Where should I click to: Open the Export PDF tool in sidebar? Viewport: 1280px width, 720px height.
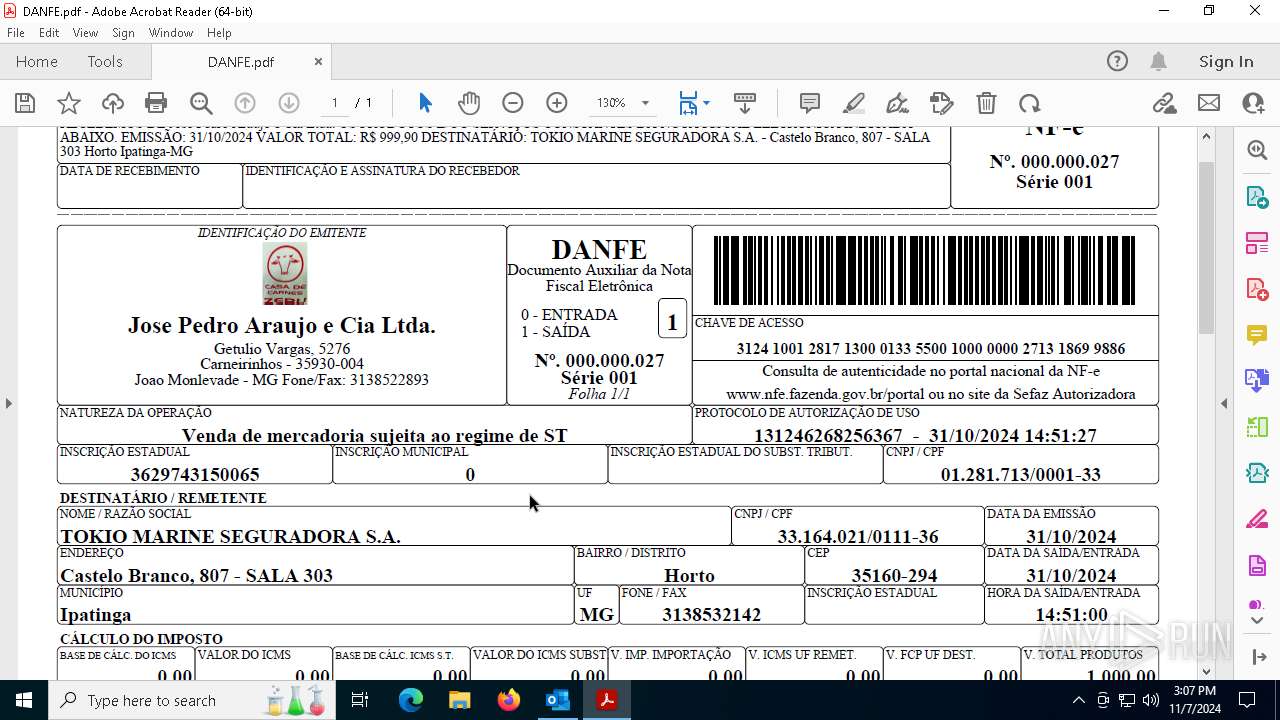pos(1257,196)
